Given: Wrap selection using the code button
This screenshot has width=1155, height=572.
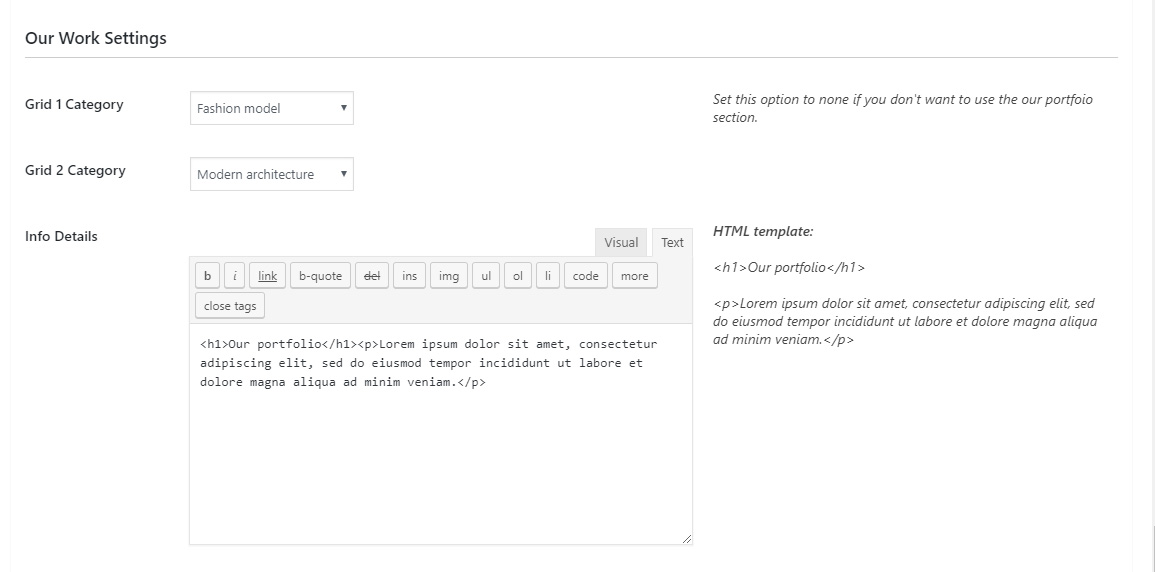Looking at the screenshot, I should pyautogui.click(x=586, y=276).
